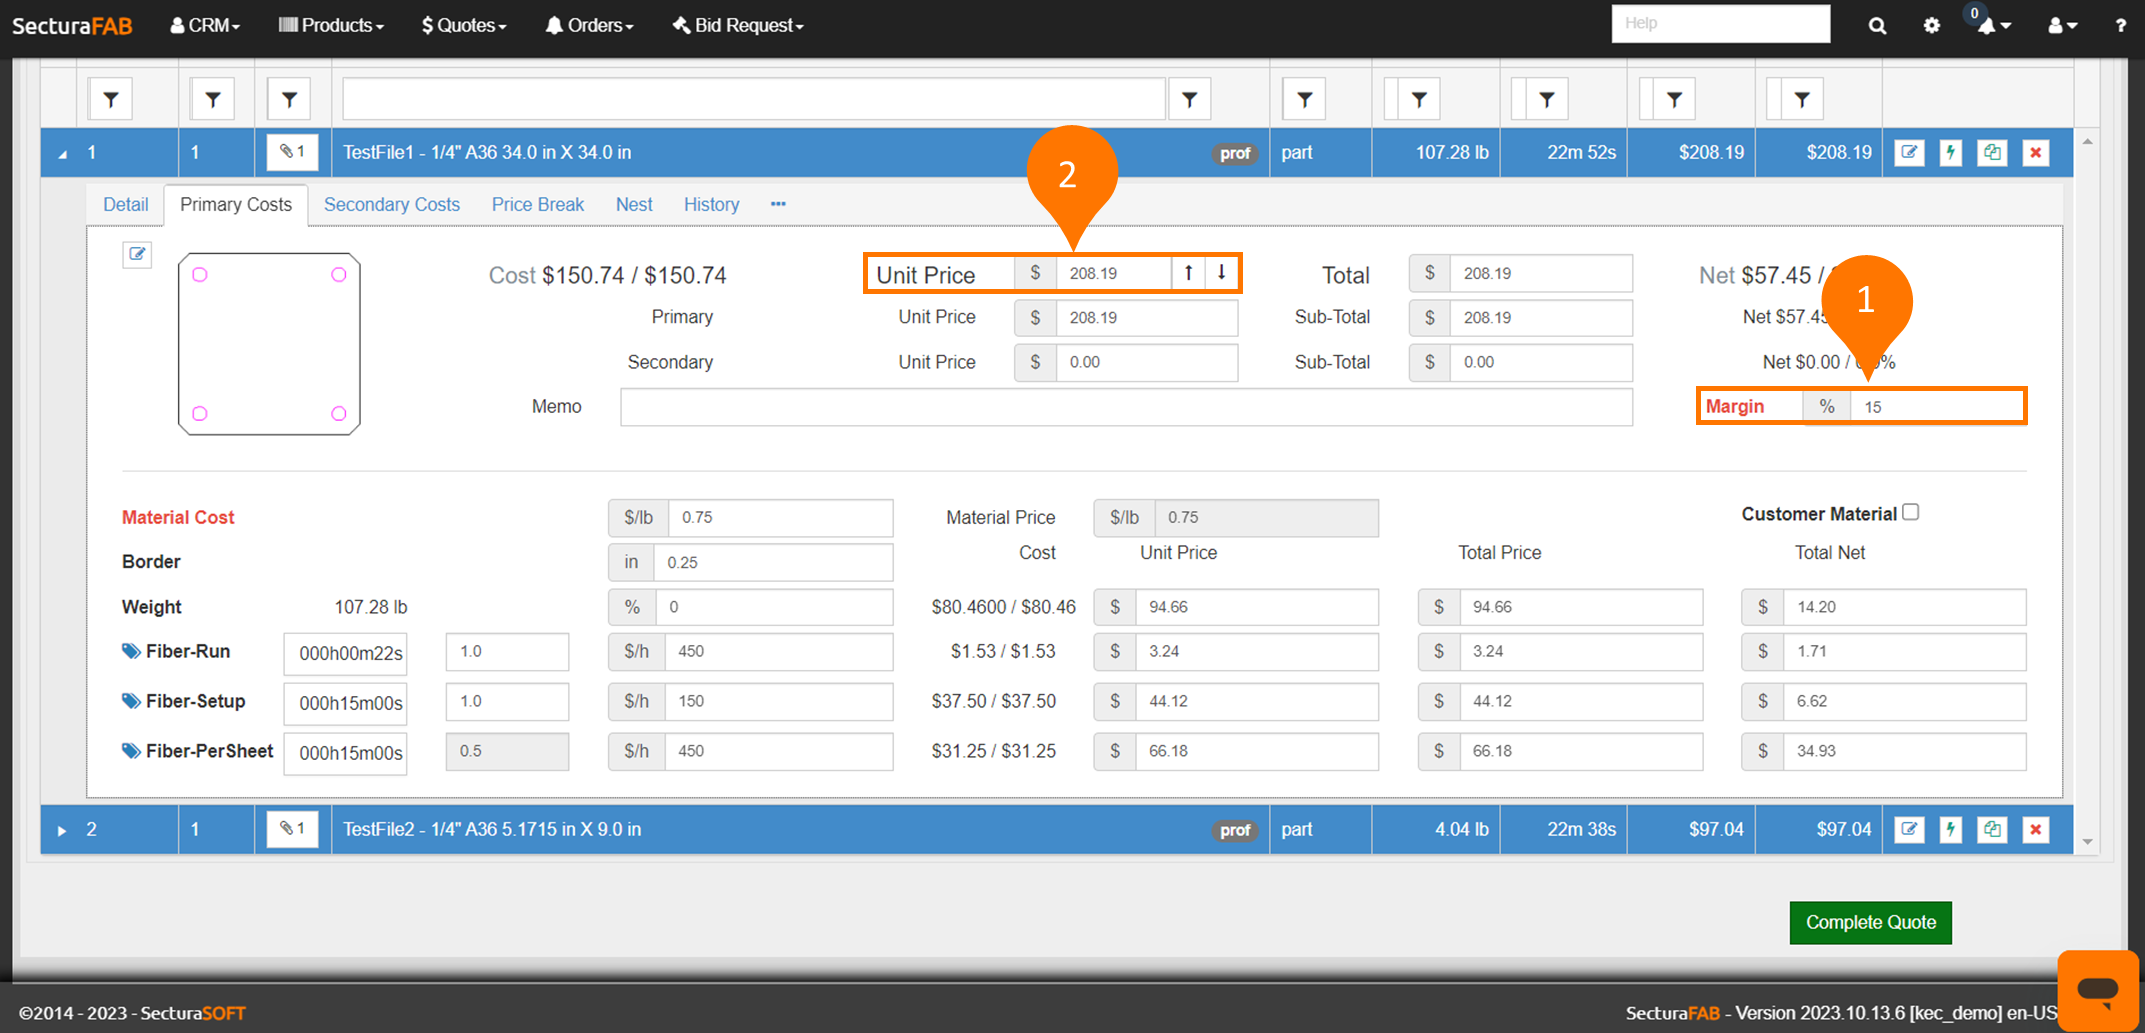
Task: Open the orange chat widget
Action: pos(2097,989)
